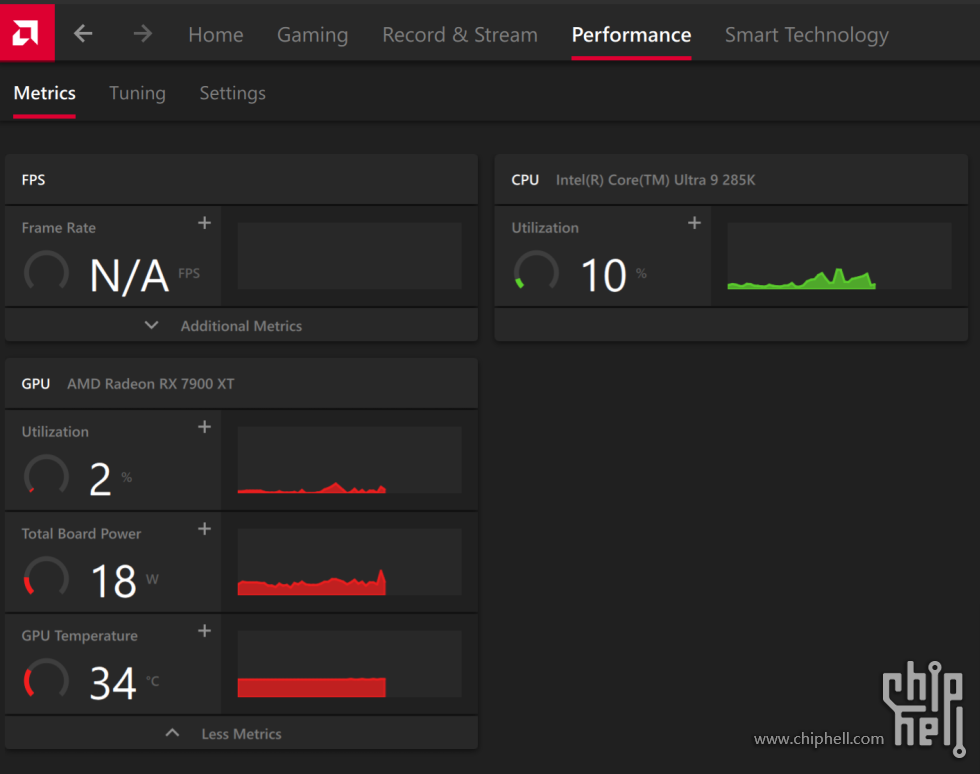Click Intel(R) Core(TM) Ultra 9 285K text
Viewport: 980px width, 774px height.
click(x=656, y=180)
